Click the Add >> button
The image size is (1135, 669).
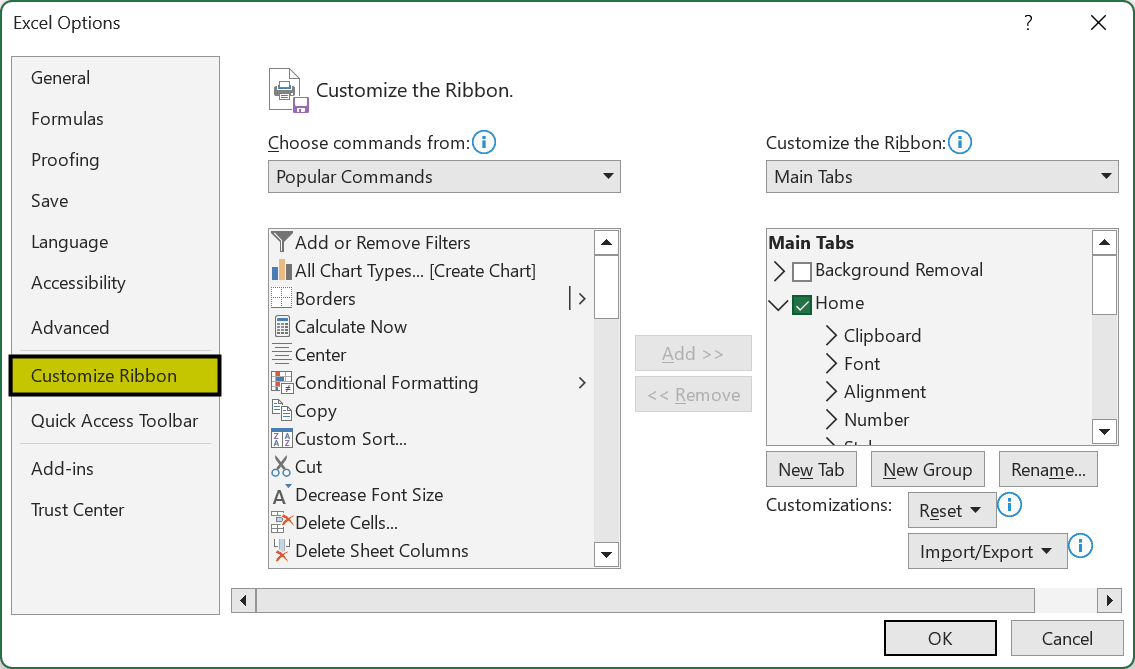693,353
